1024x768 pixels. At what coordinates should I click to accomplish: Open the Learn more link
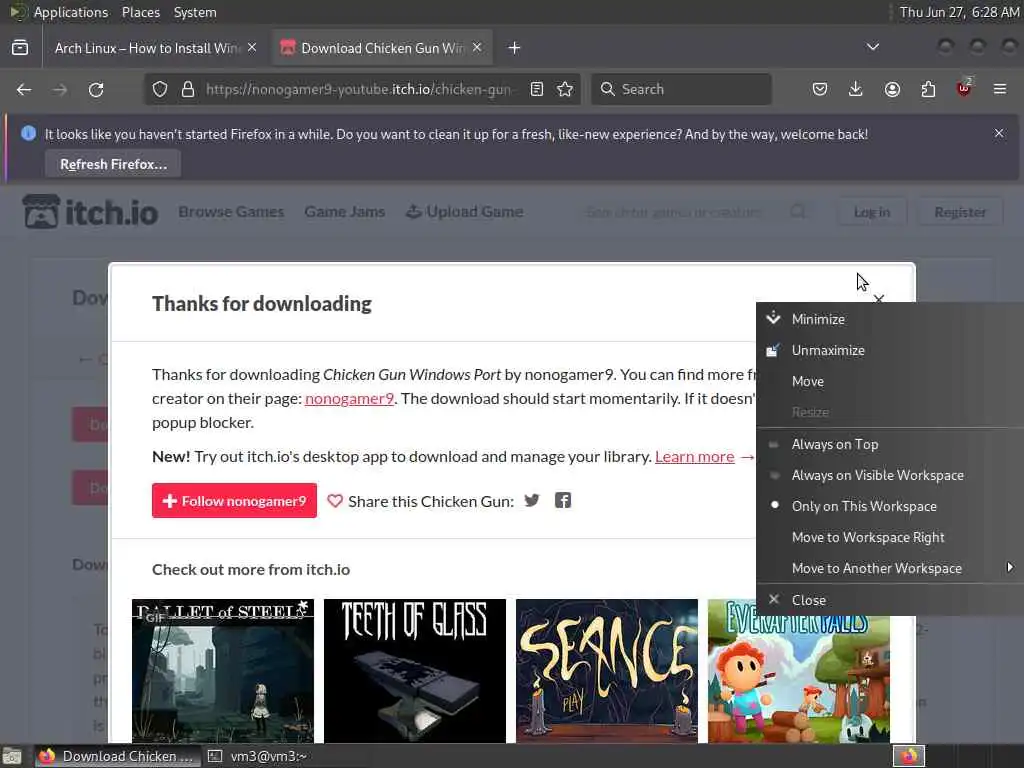pyautogui.click(x=694, y=456)
